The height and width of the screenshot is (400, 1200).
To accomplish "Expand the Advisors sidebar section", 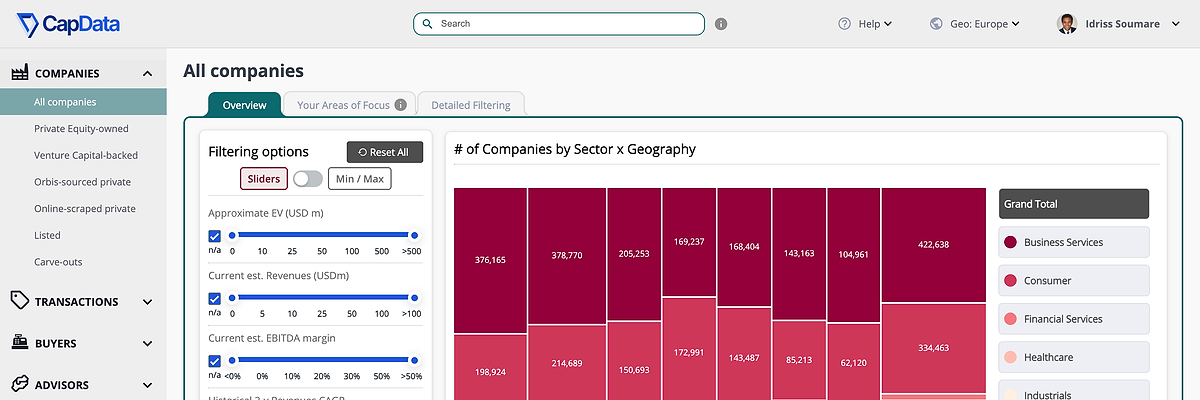I will pos(147,385).
